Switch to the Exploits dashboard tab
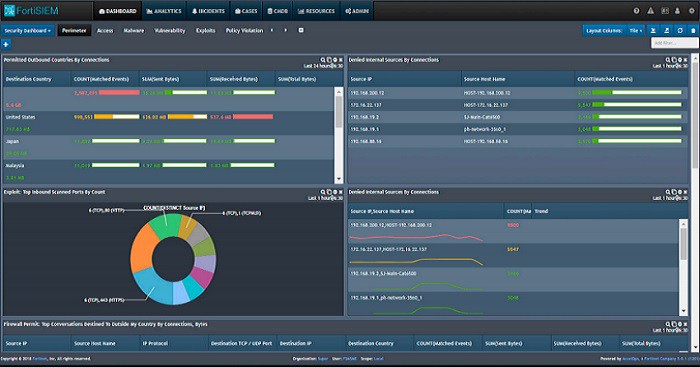The image size is (700, 367). pos(205,30)
